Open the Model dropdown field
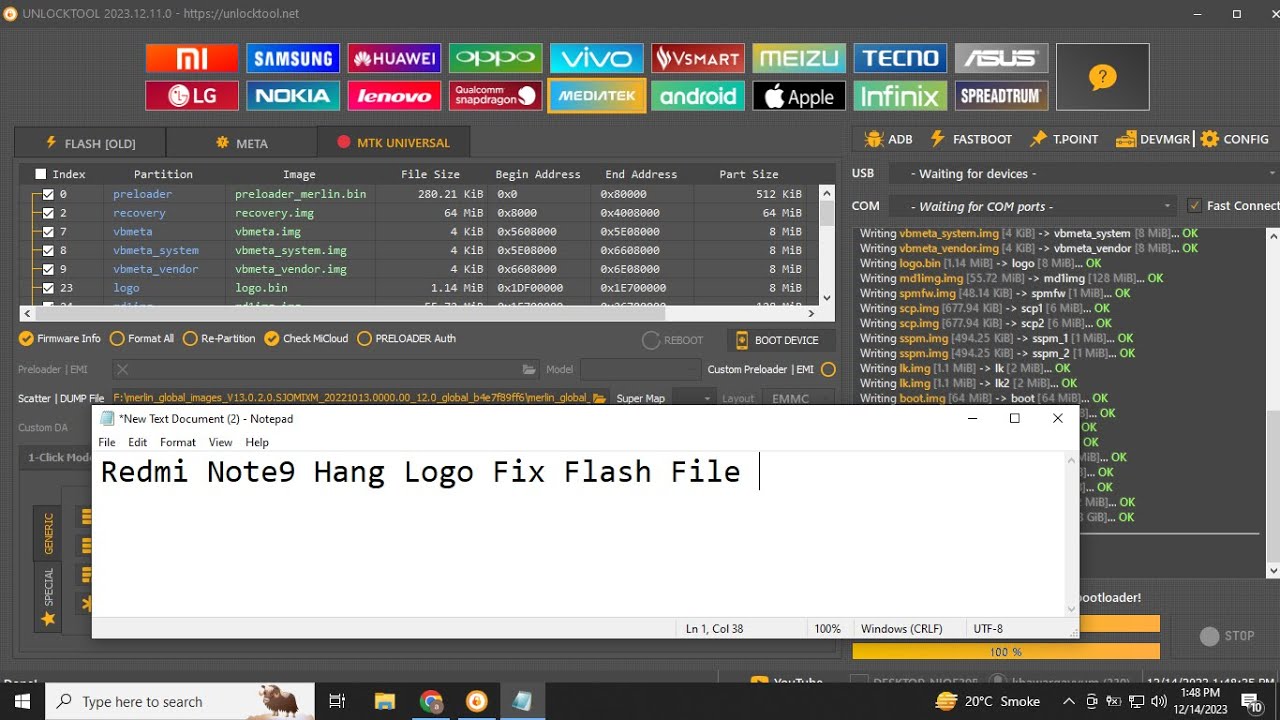 coord(639,369)
